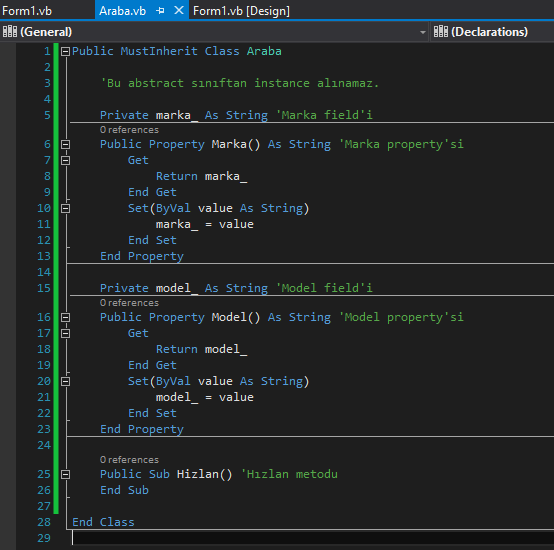Viewport: 554px width, 550px height.
Task: Click the MustInherit keyword on line 1
Action: tap(159, 51)
